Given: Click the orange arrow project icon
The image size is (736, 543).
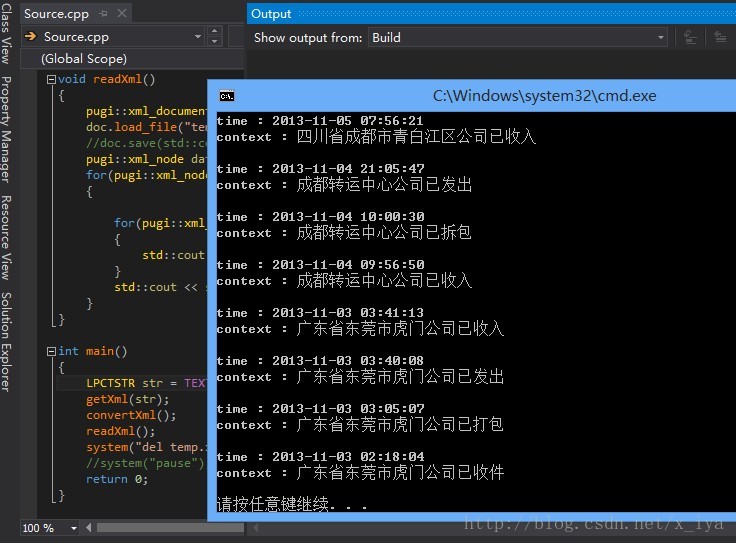Looking at the screenshot, I should pyautogui.click(x=31, y=36).
